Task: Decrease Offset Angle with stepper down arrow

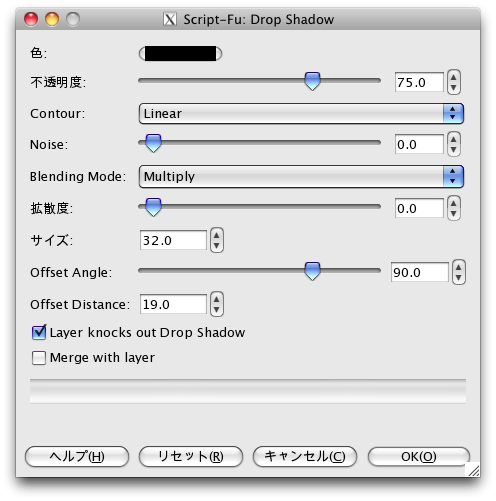Action: pos(459,278)
